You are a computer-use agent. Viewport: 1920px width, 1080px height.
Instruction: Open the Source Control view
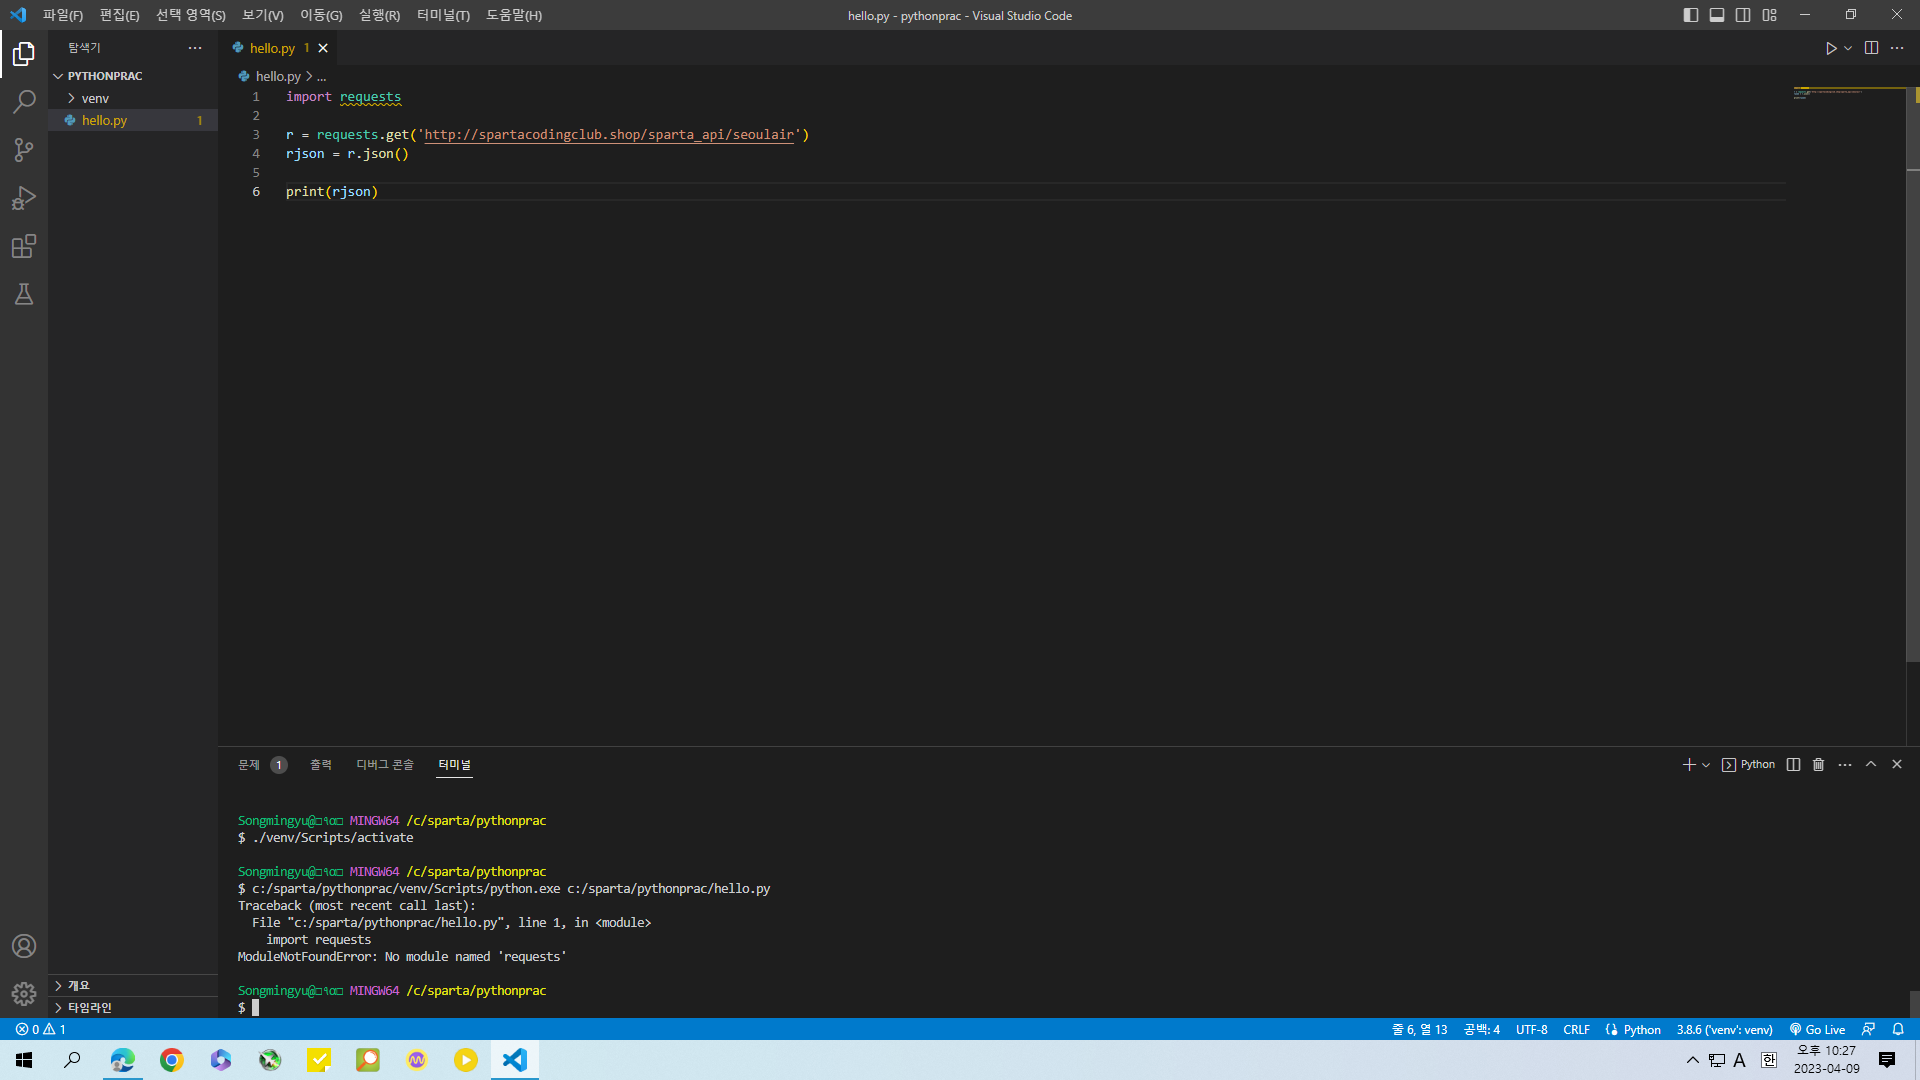click(x=24, y=150)
